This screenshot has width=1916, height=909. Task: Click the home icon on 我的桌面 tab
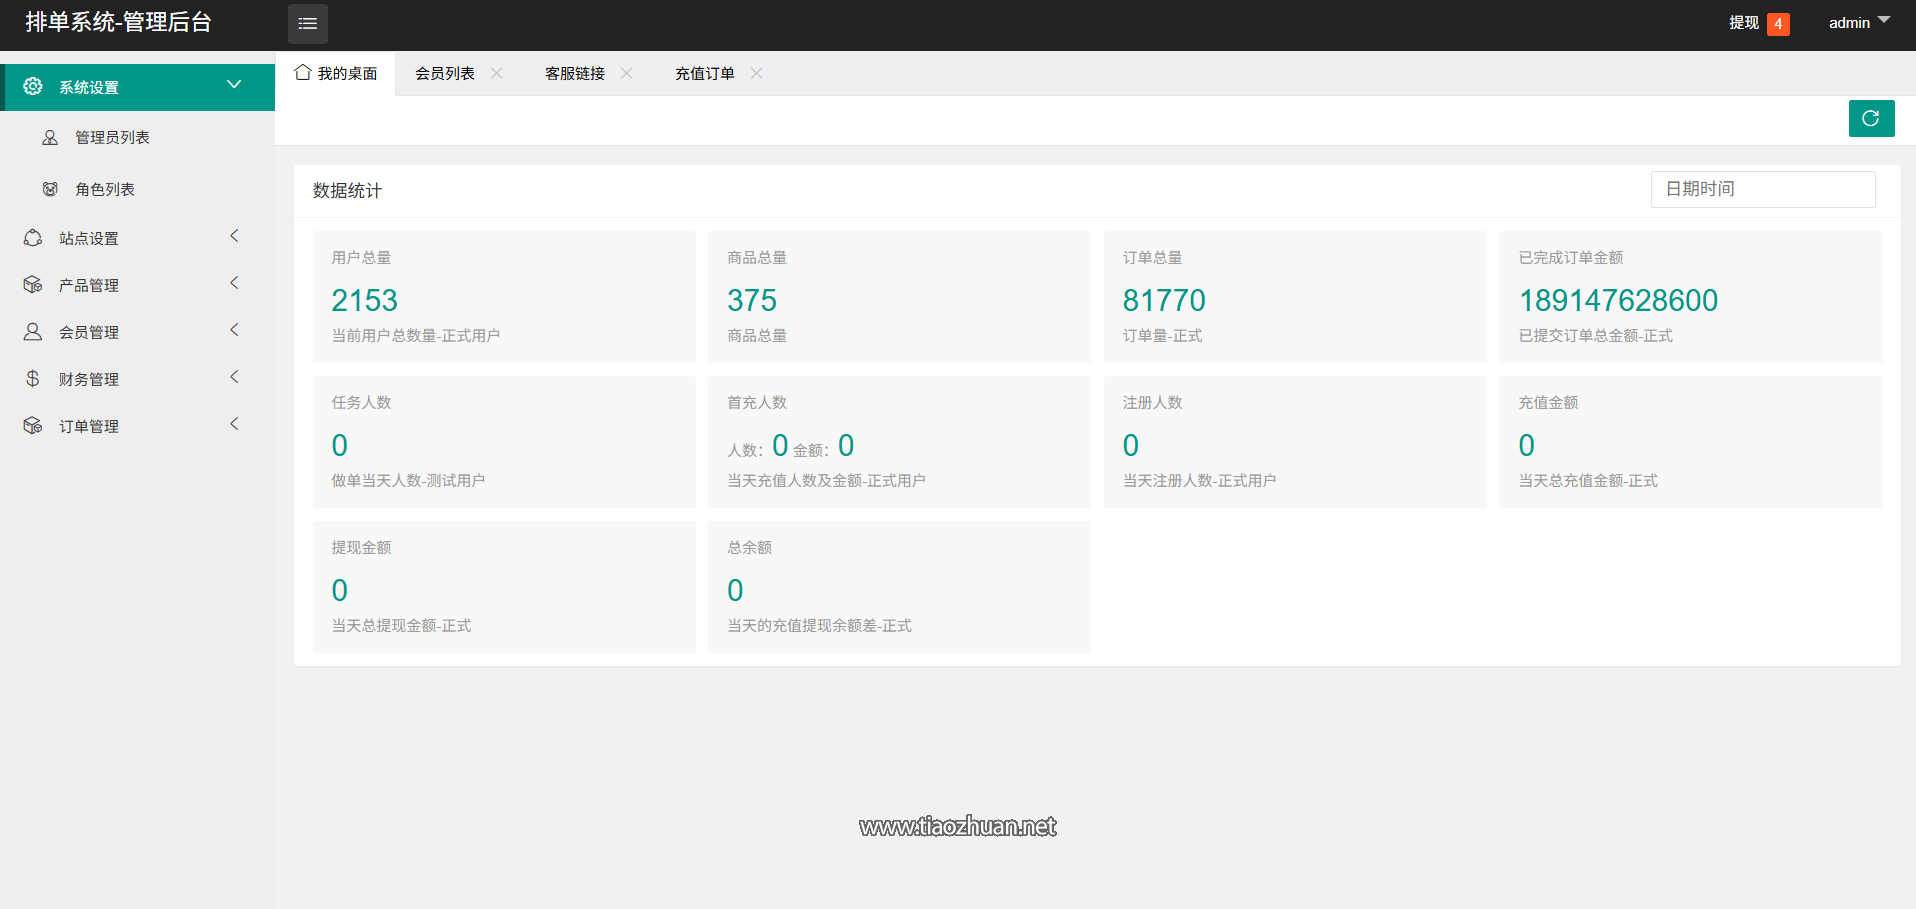pyautogui.click(x=303, y=72)
